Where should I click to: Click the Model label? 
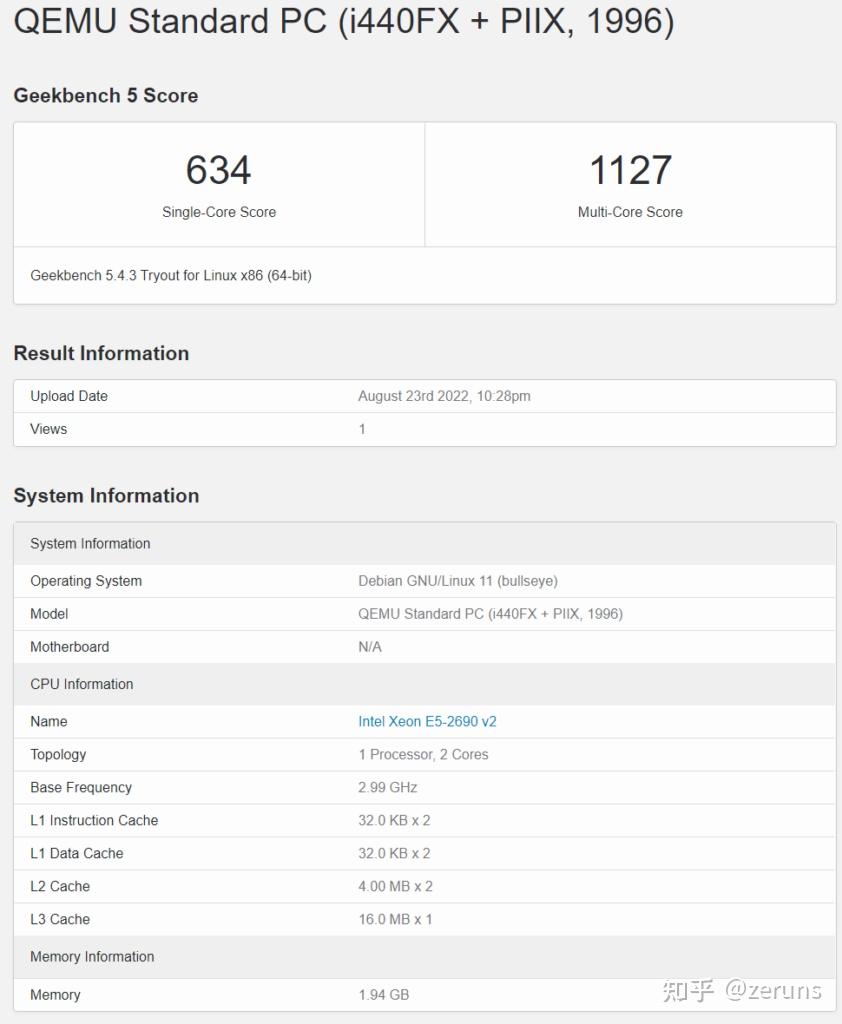[x=49, y=613]
